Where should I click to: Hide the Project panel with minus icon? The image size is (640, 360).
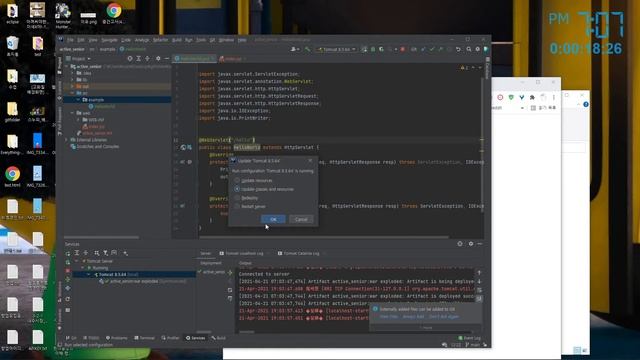[167, 59]
